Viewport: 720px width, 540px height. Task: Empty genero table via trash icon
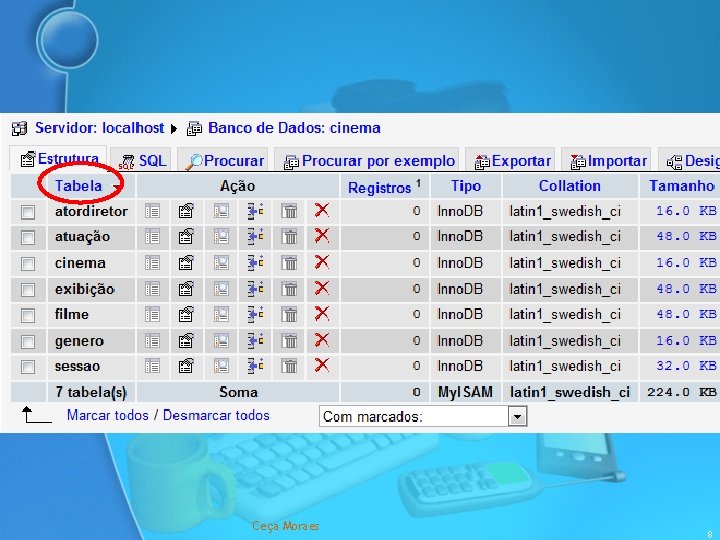click(289, 341)
